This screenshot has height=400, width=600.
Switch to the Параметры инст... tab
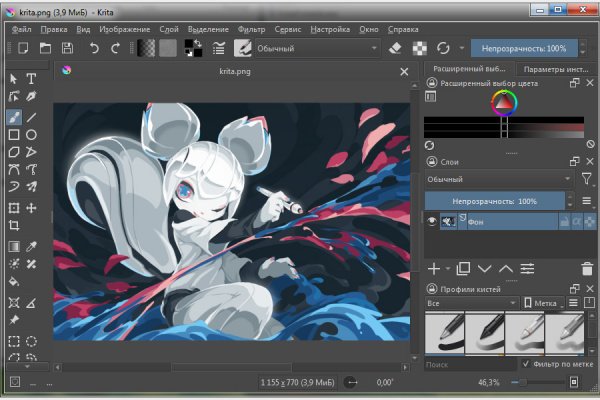tap(556, 69)
